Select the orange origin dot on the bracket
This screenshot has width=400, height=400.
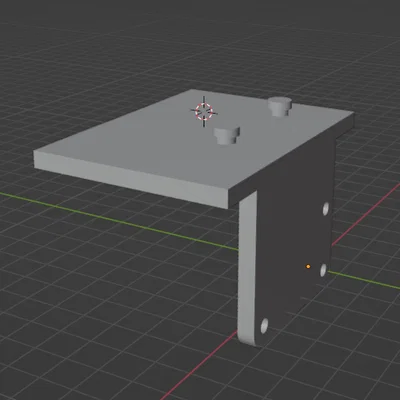click(x=308, y=266)
